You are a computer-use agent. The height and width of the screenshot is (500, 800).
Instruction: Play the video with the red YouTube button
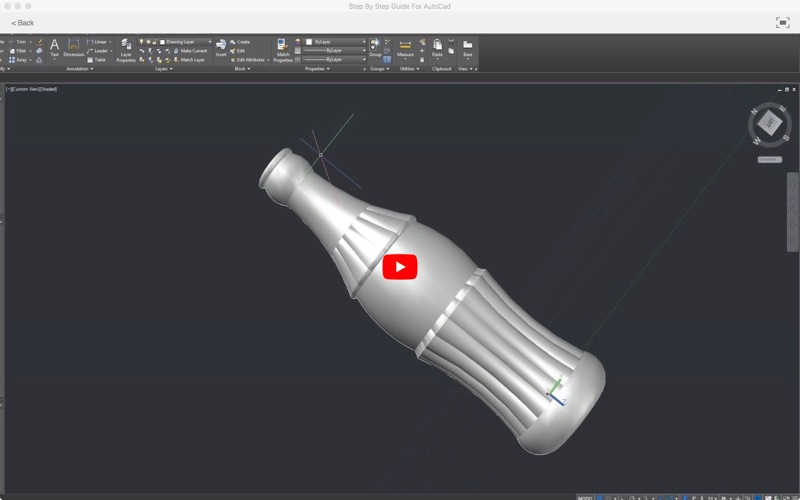[x=400, y=267]
